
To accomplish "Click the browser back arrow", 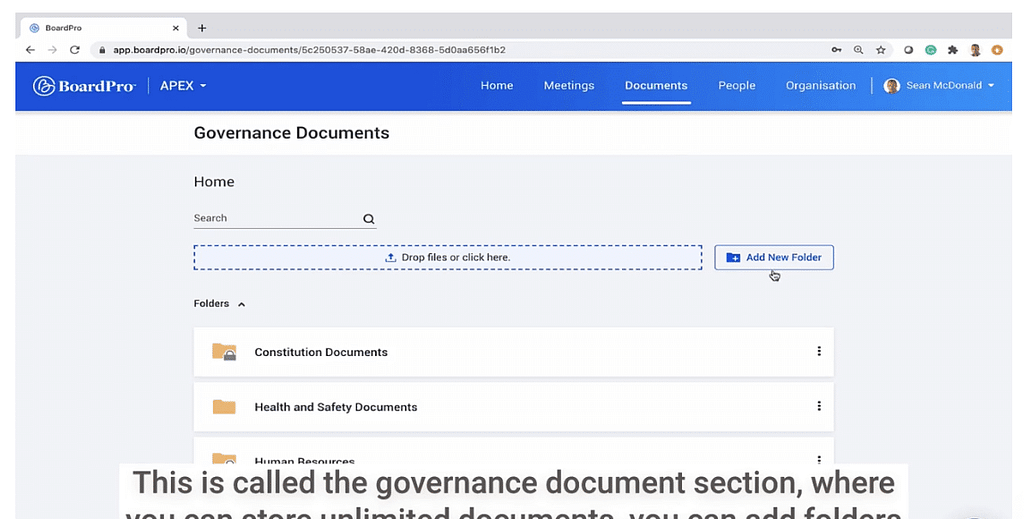I will pyautogui.click(x=30, y=50).
